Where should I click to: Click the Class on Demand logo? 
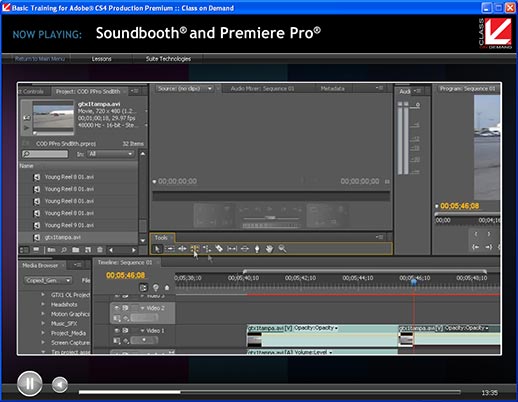pos(495,33)
